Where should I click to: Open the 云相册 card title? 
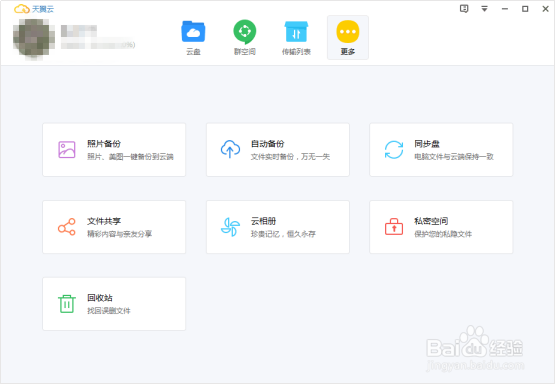click(263, 221)
